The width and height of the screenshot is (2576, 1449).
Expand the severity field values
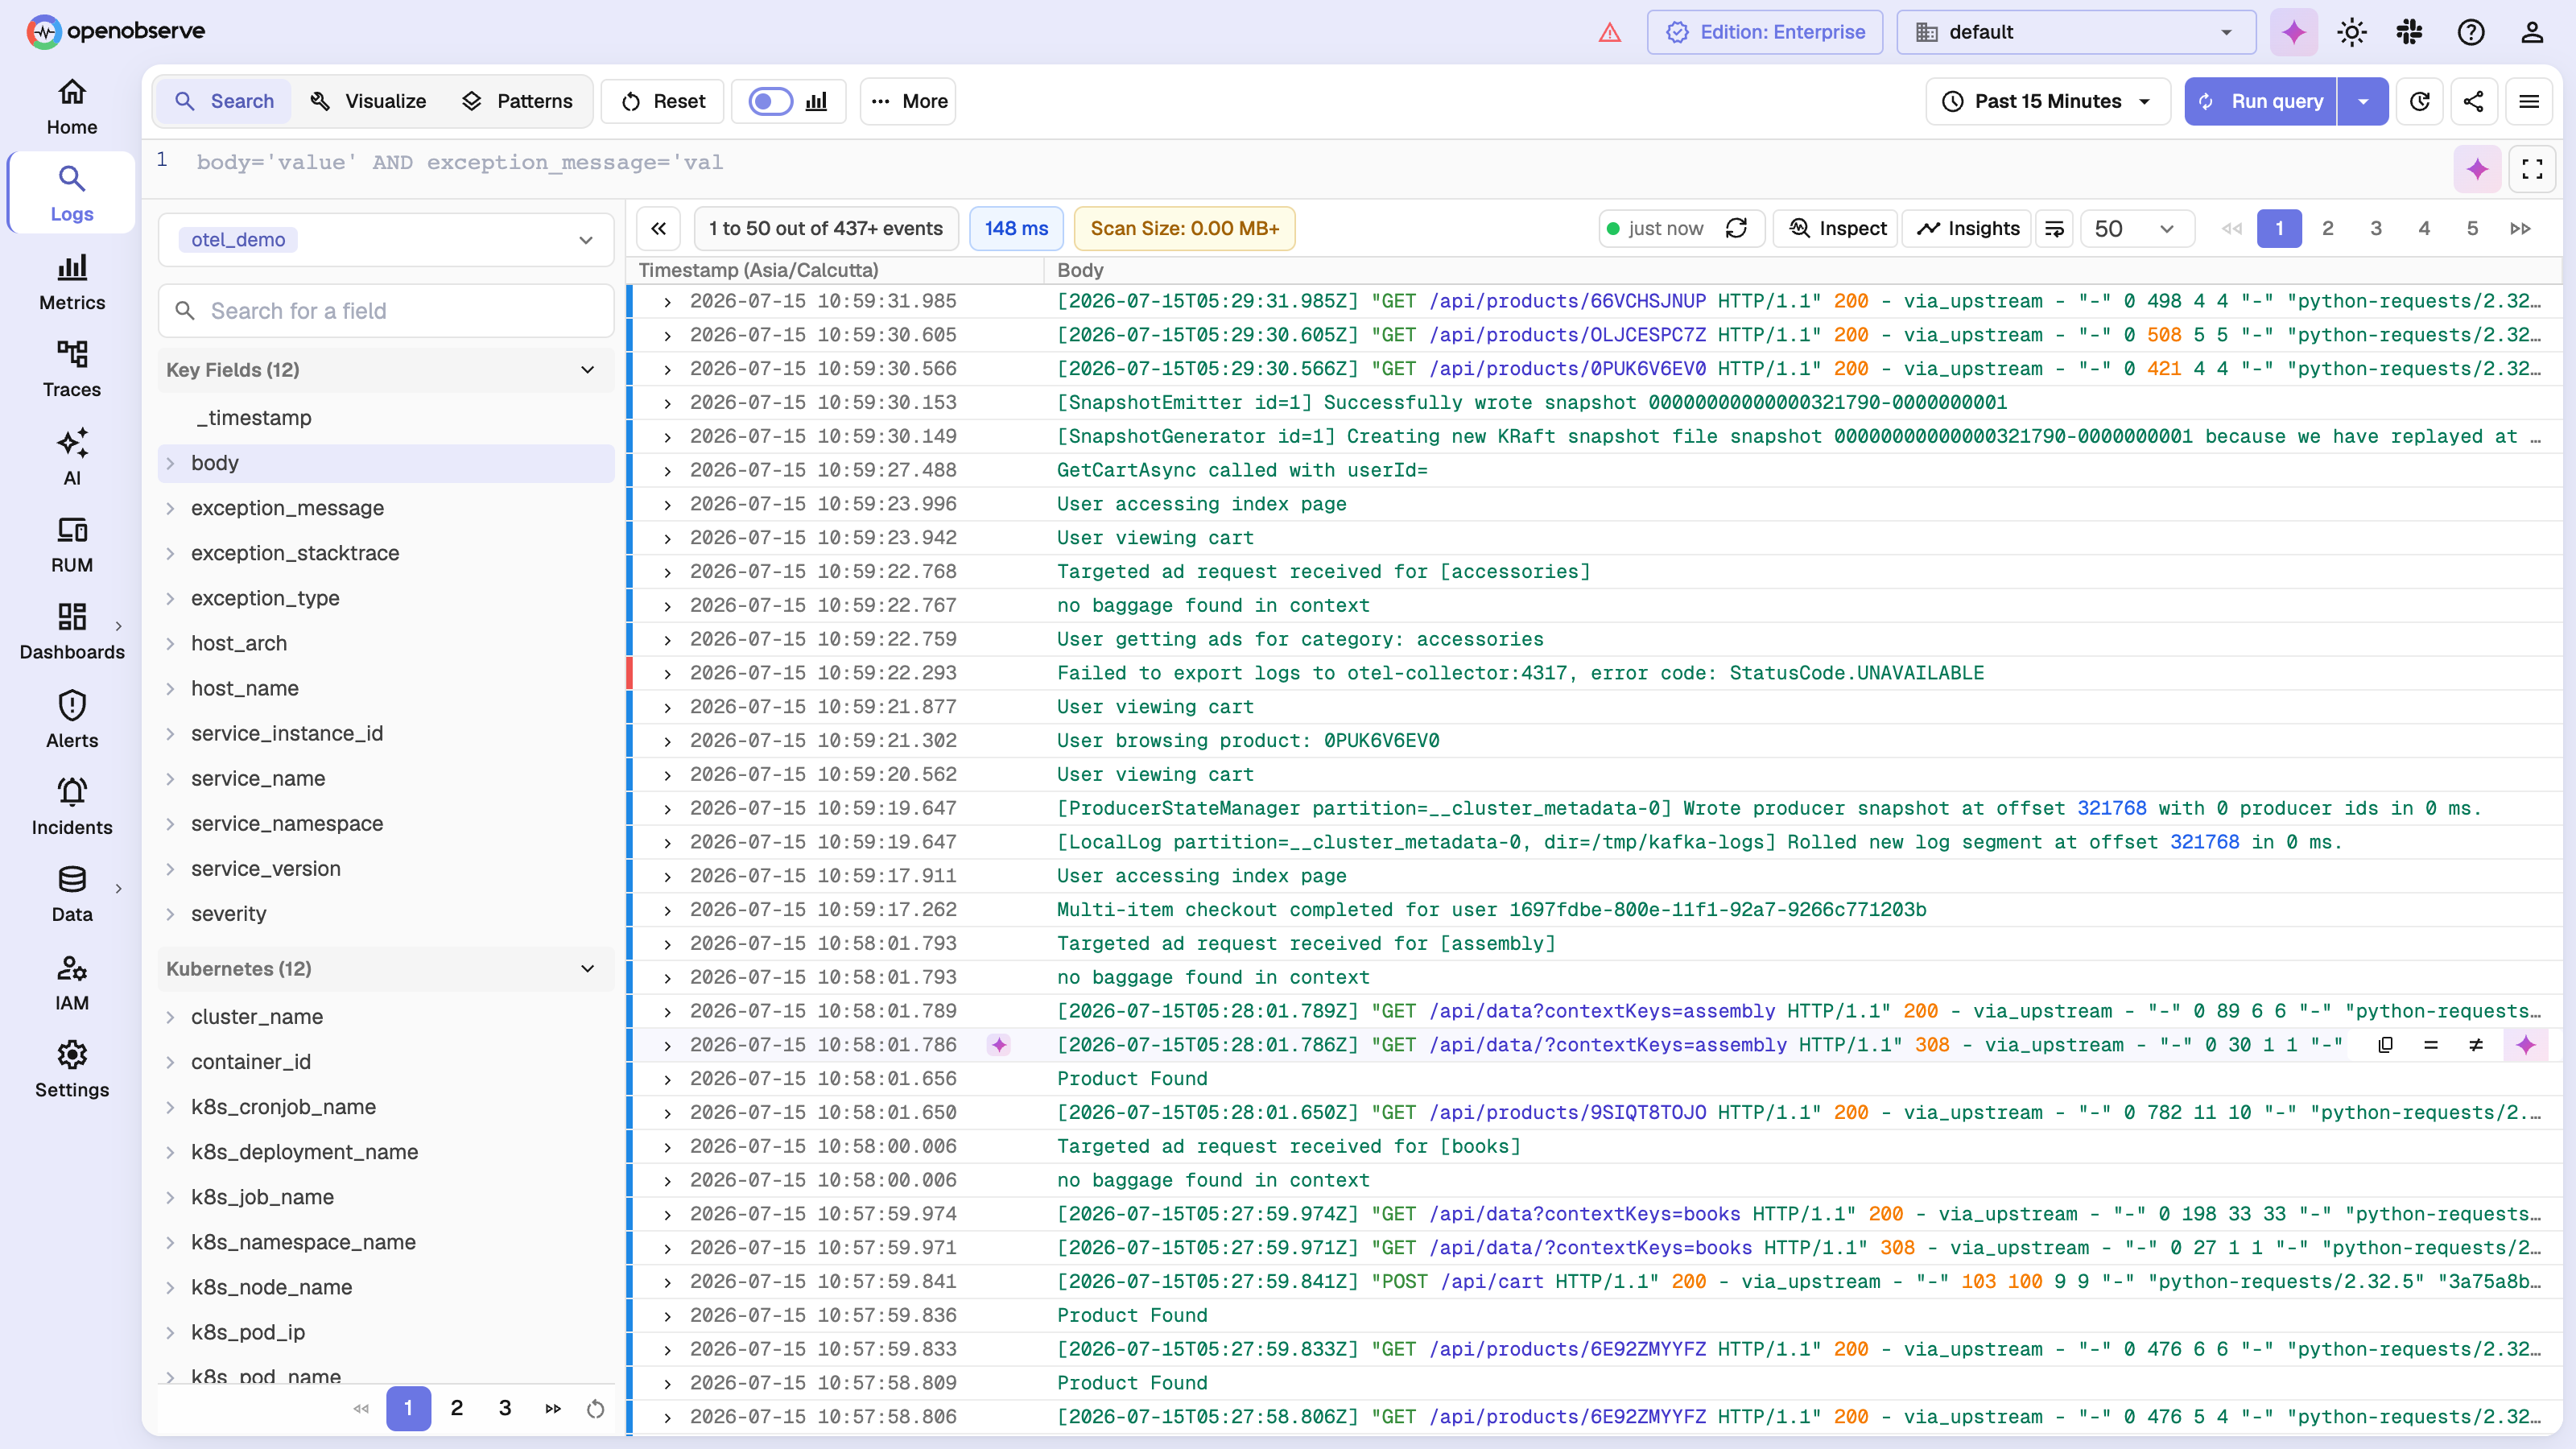click(170, 914)
